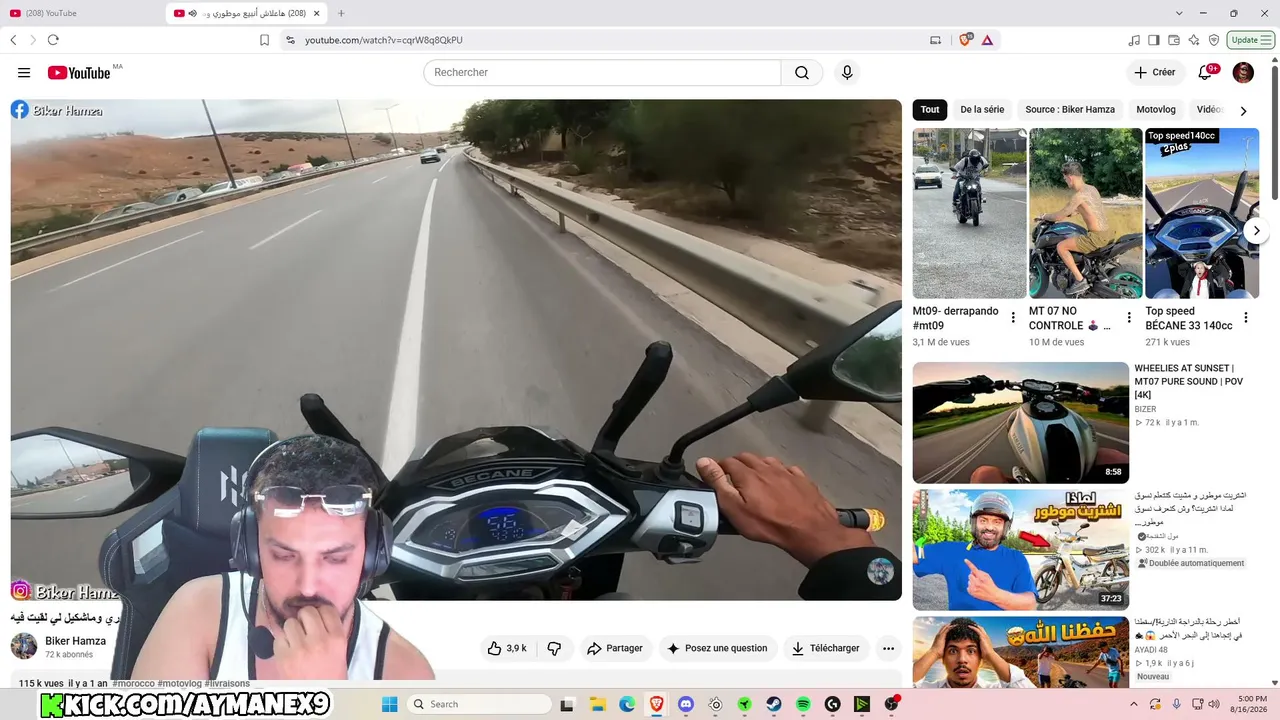Click Posez une question button
Image resolution: width=1280 pixels, height=720 pixels.
coord(717,648)
